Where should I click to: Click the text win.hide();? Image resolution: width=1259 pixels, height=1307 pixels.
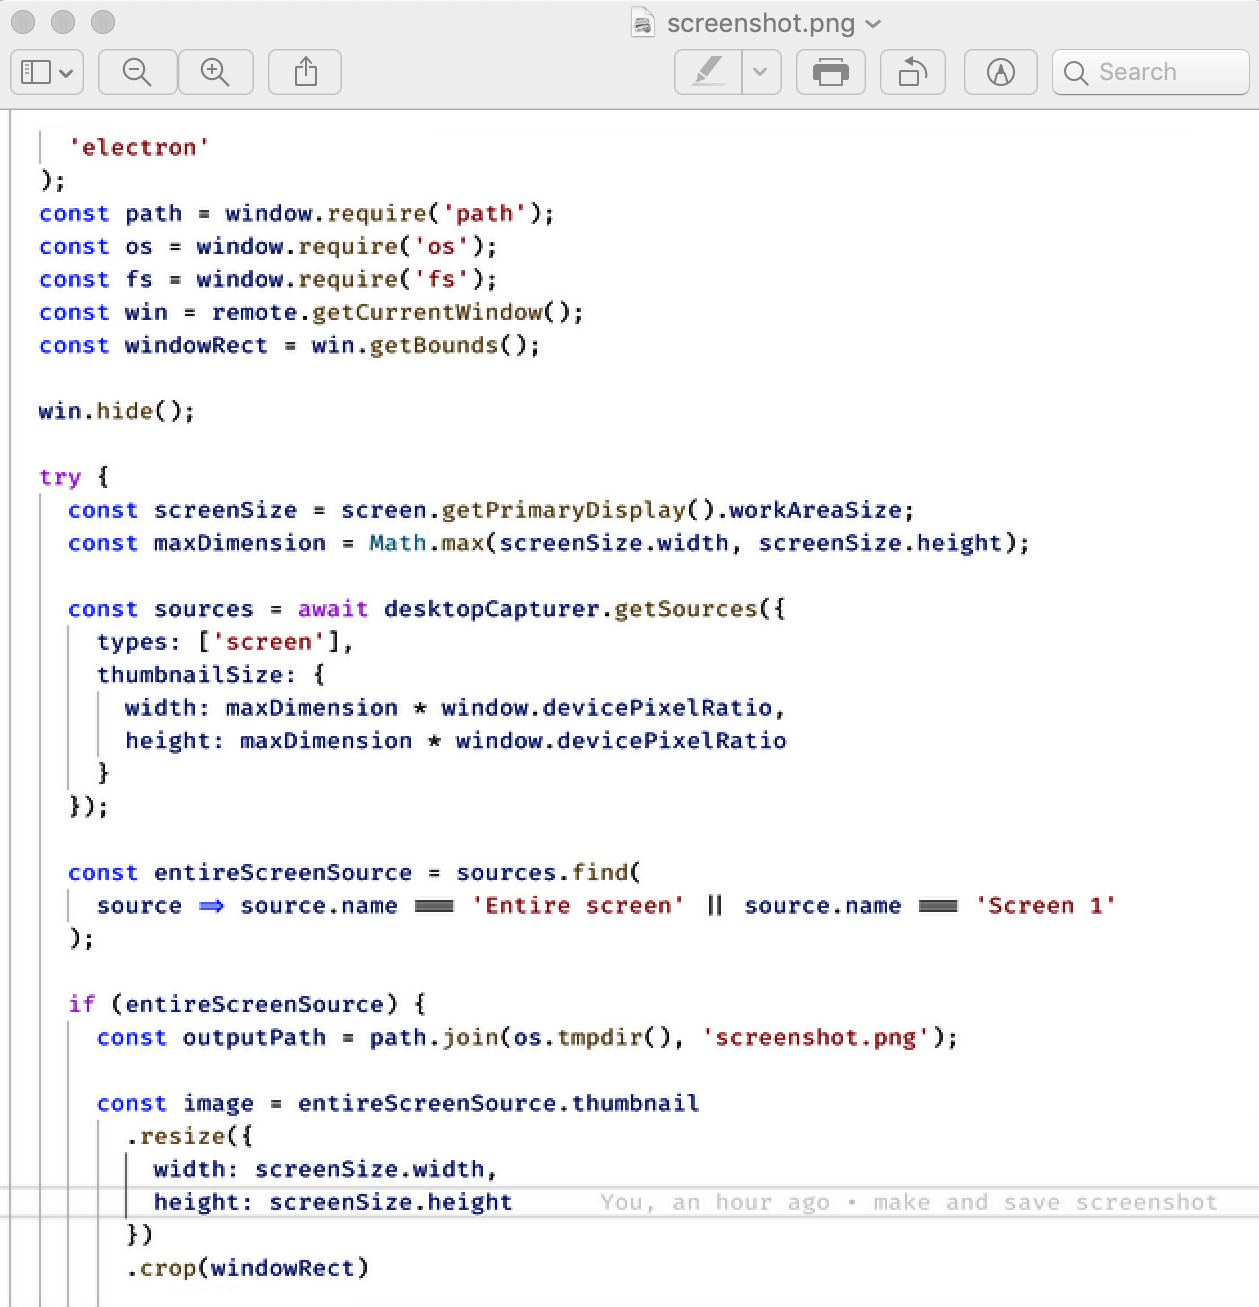pyautogui.click(x=117, y=411)
